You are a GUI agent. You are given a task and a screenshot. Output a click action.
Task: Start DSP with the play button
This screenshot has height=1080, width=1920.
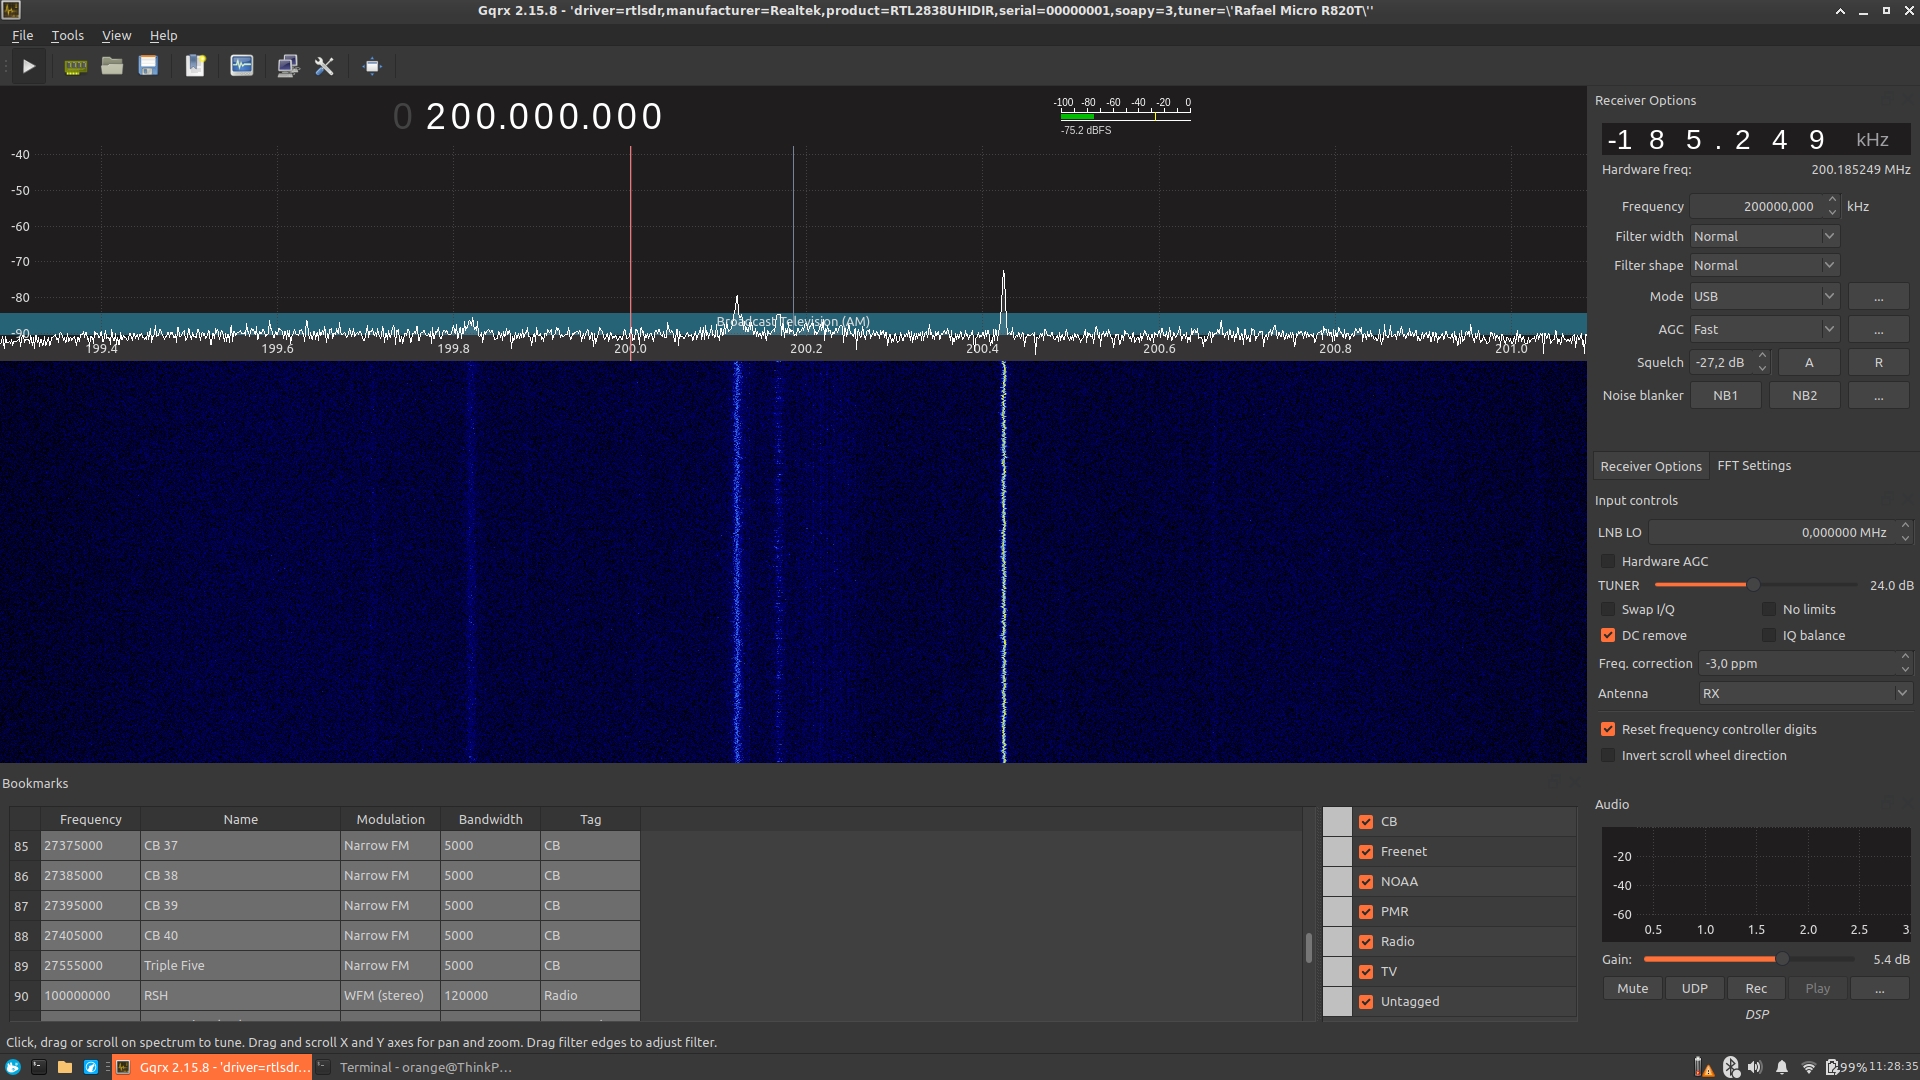(x=29, y=66)
